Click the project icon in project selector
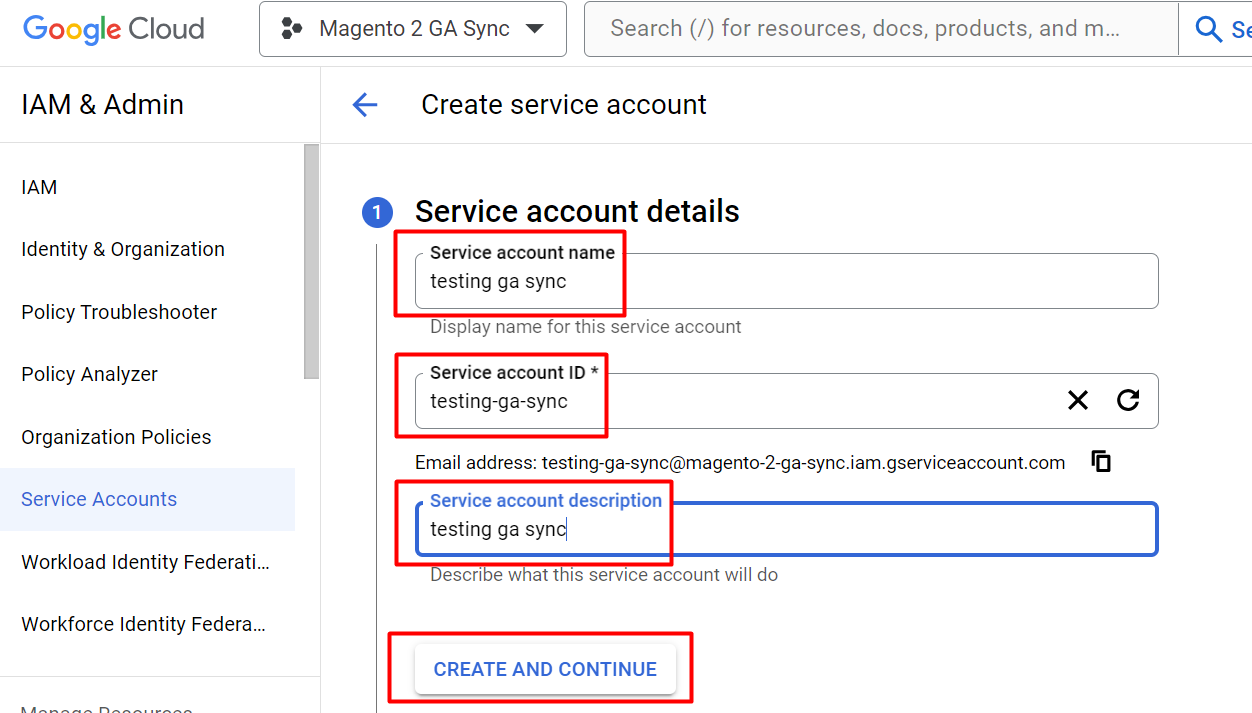Viewport: 1252px width, 713px height. (292, 29)
